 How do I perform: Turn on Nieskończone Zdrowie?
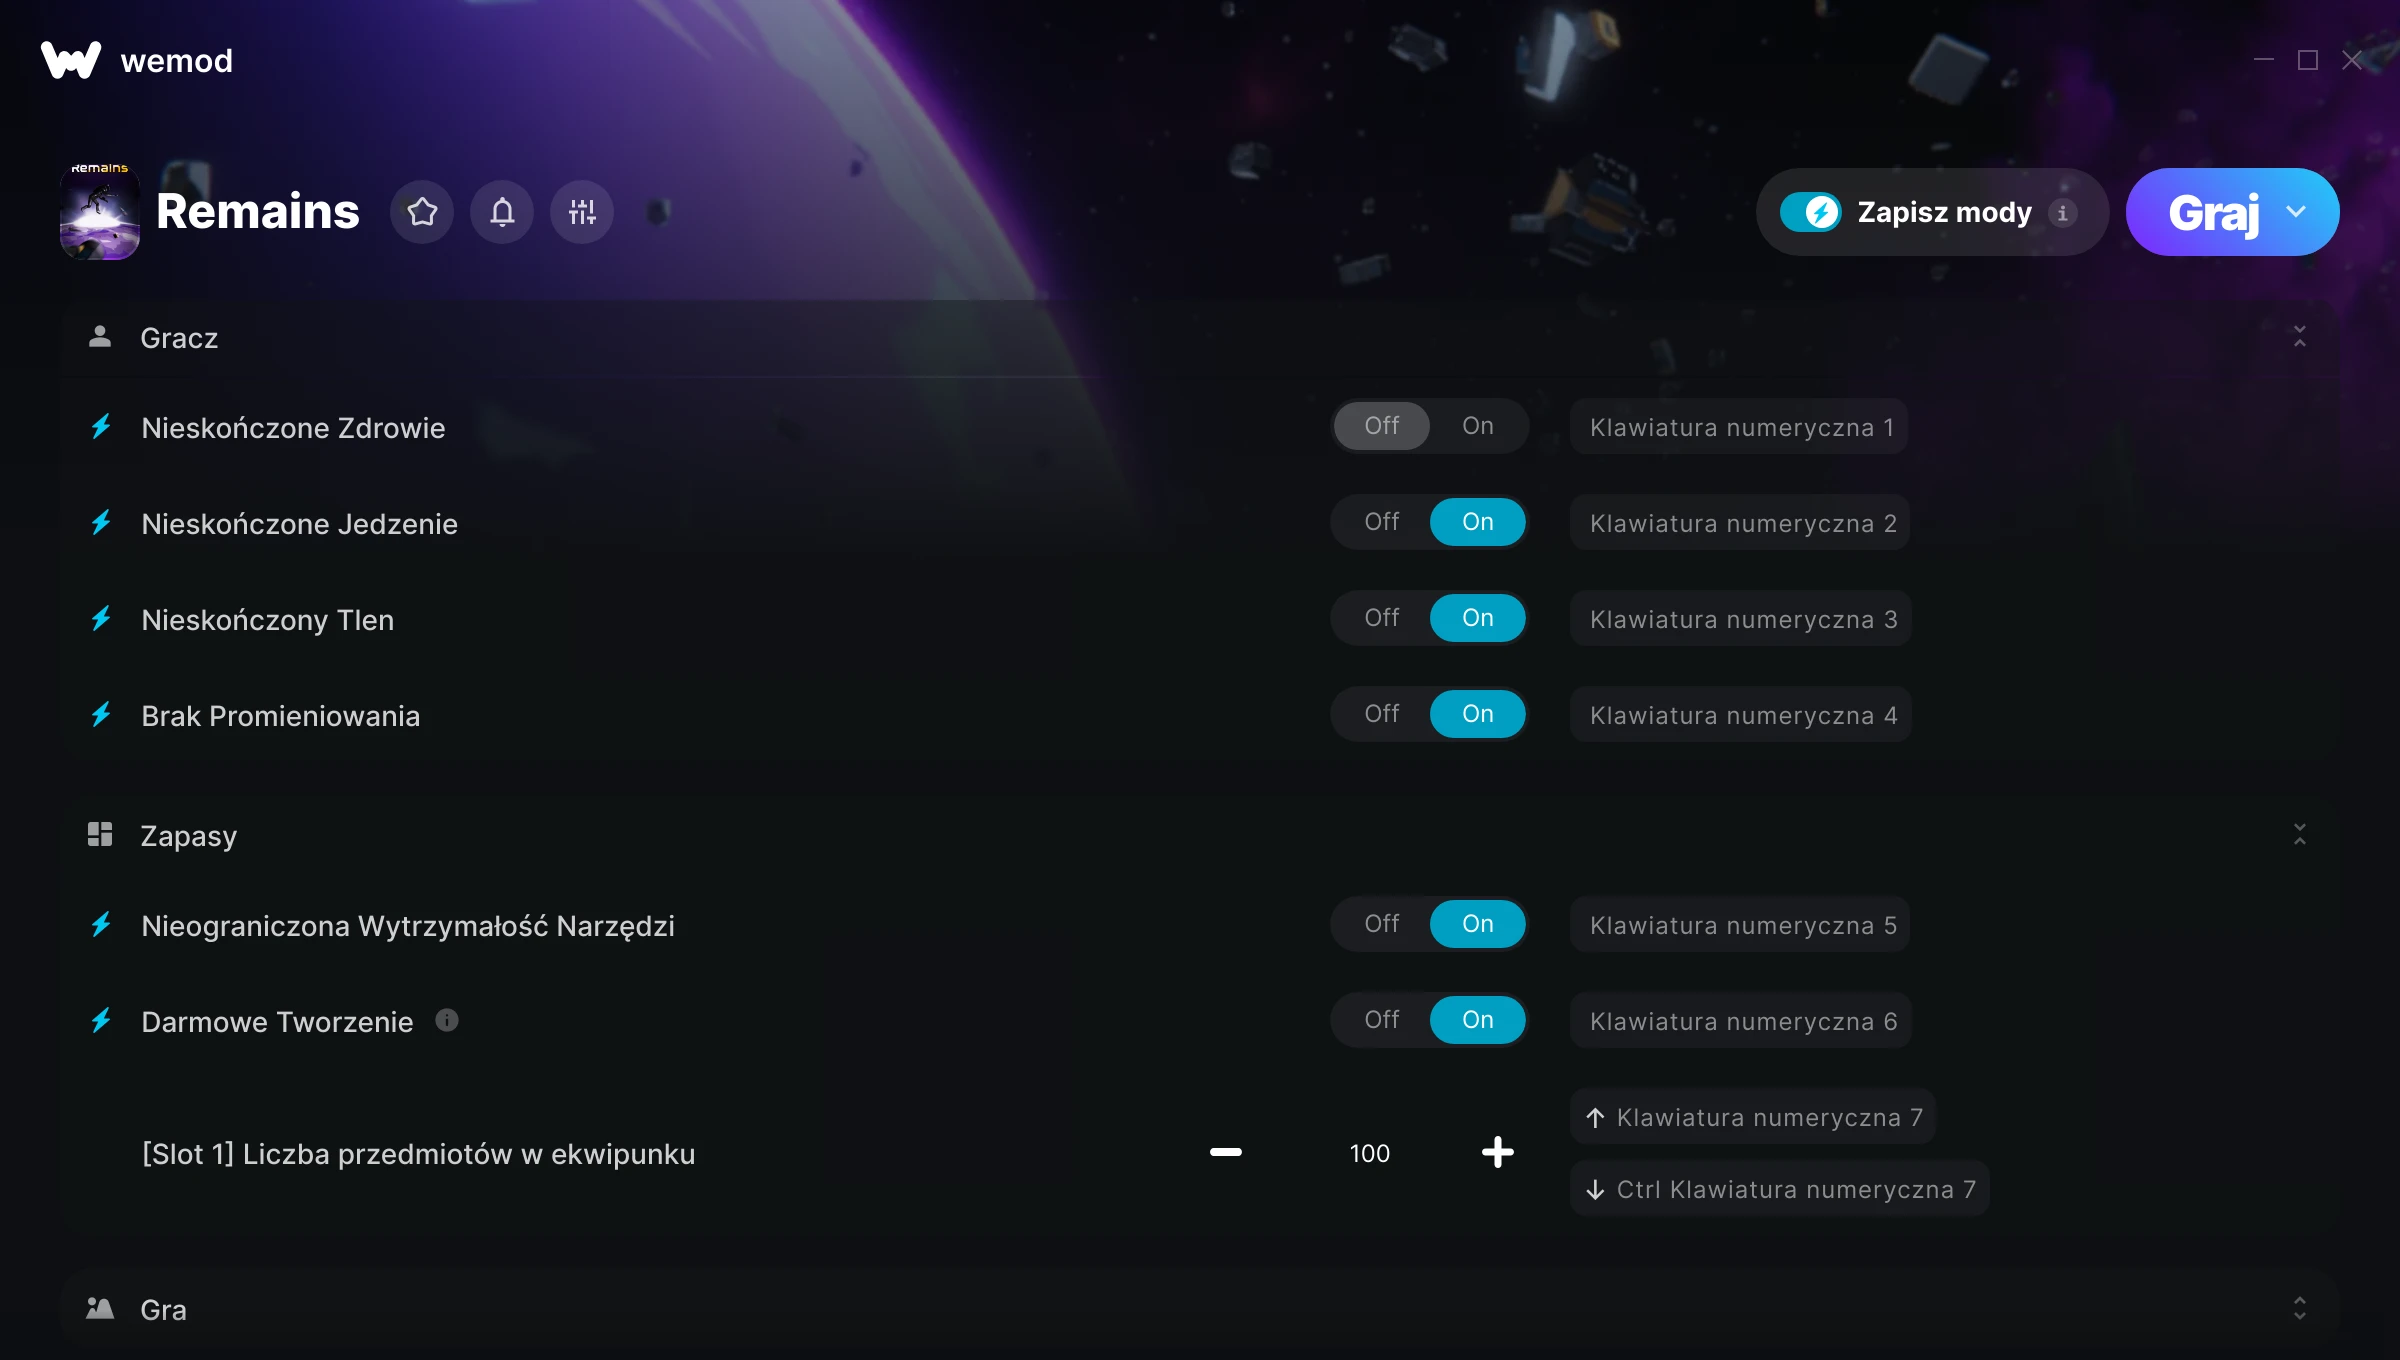coord(1478,426)
